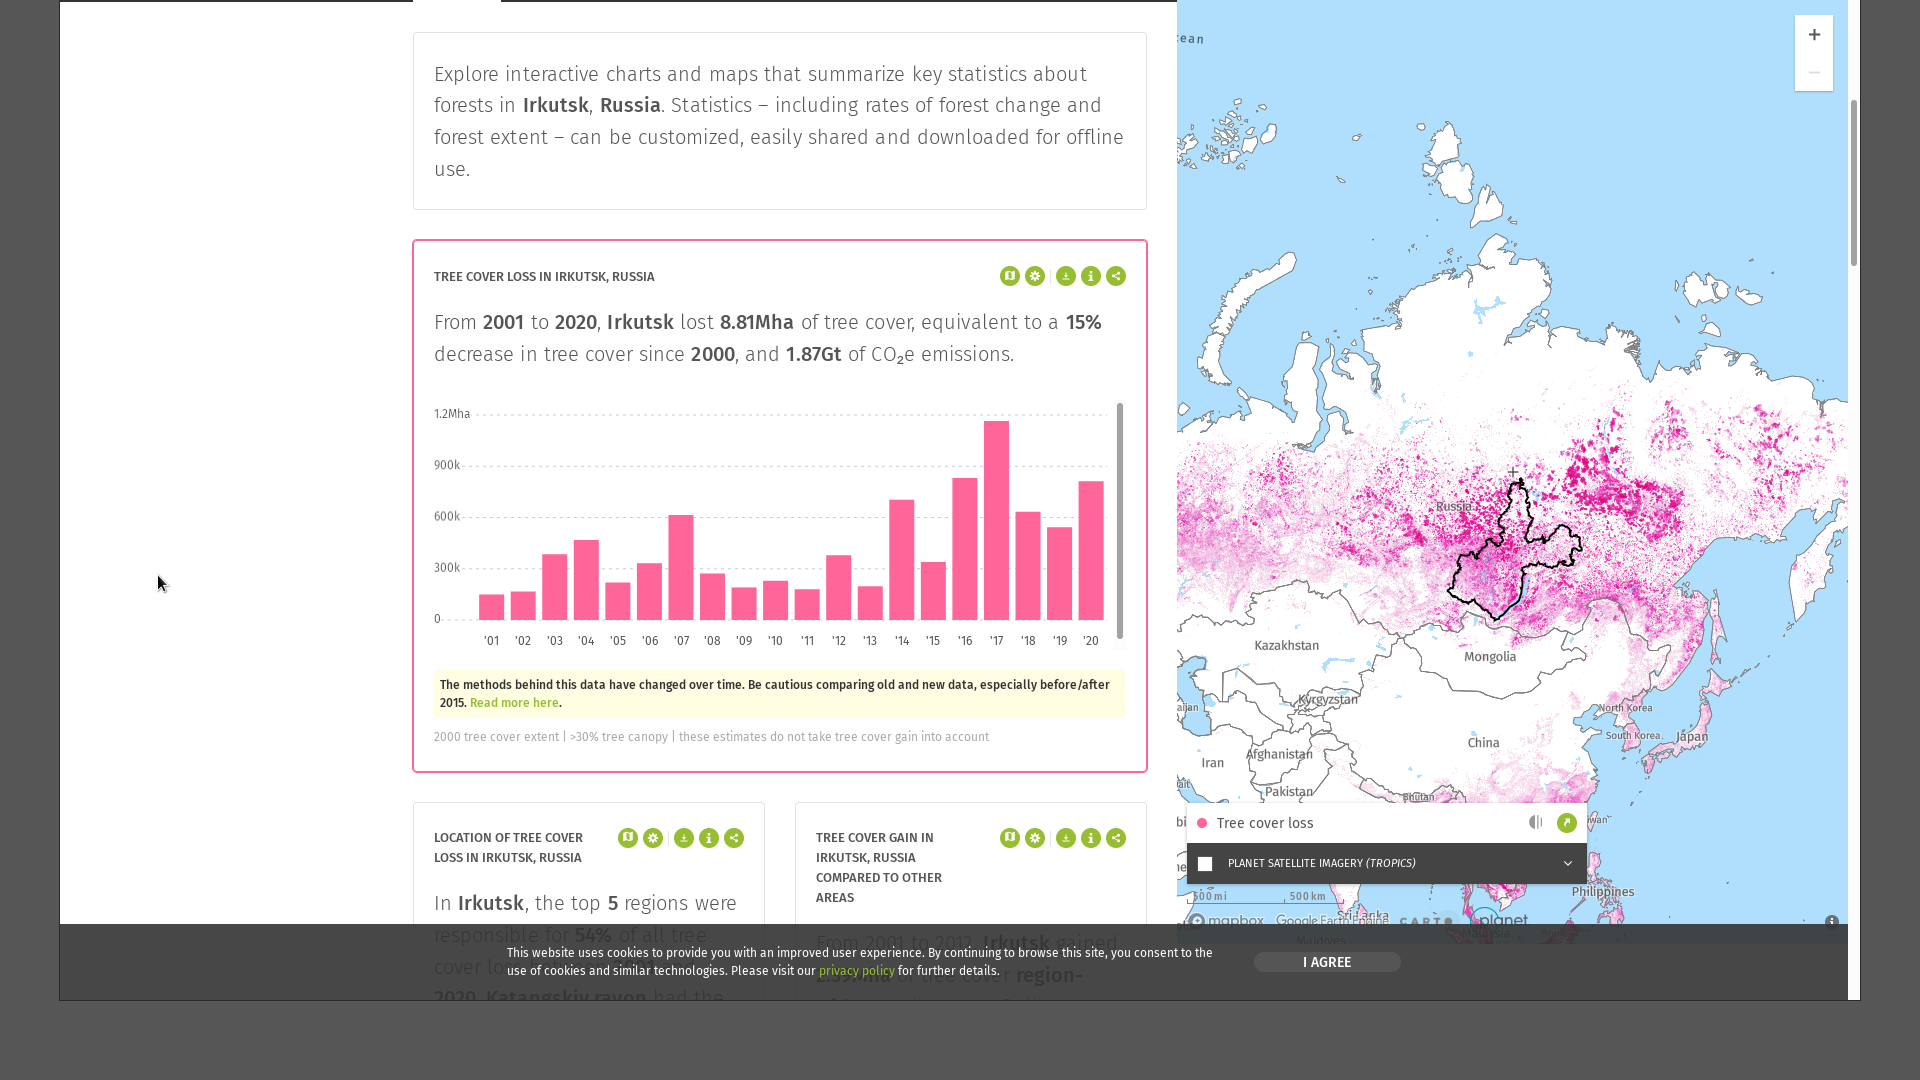This screenshot has width=1920, height=1080.
Task: View info for Tree Cover Gain widget
Action: 1091,838
